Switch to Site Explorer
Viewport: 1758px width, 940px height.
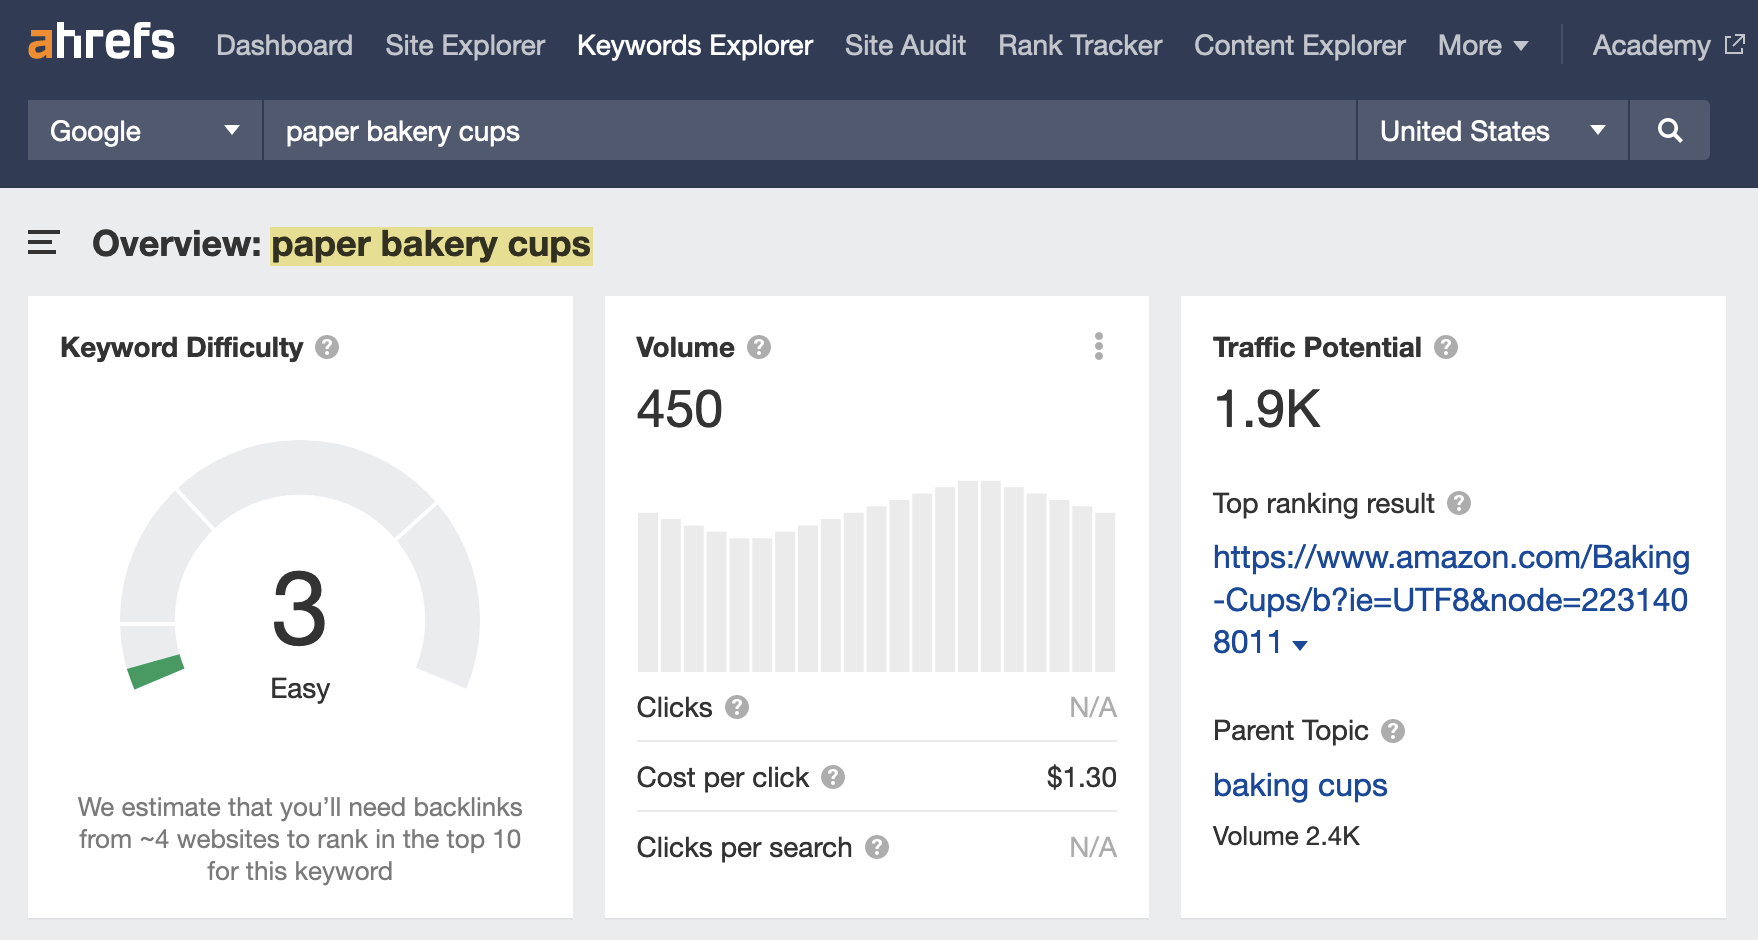pos(464,45)
